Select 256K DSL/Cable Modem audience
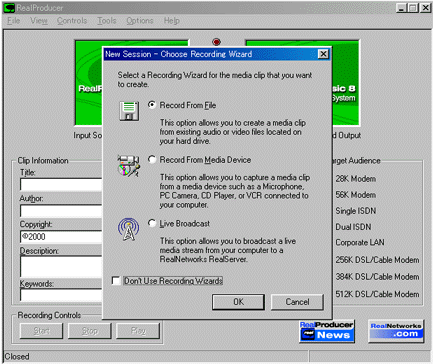 pos(377,260)
